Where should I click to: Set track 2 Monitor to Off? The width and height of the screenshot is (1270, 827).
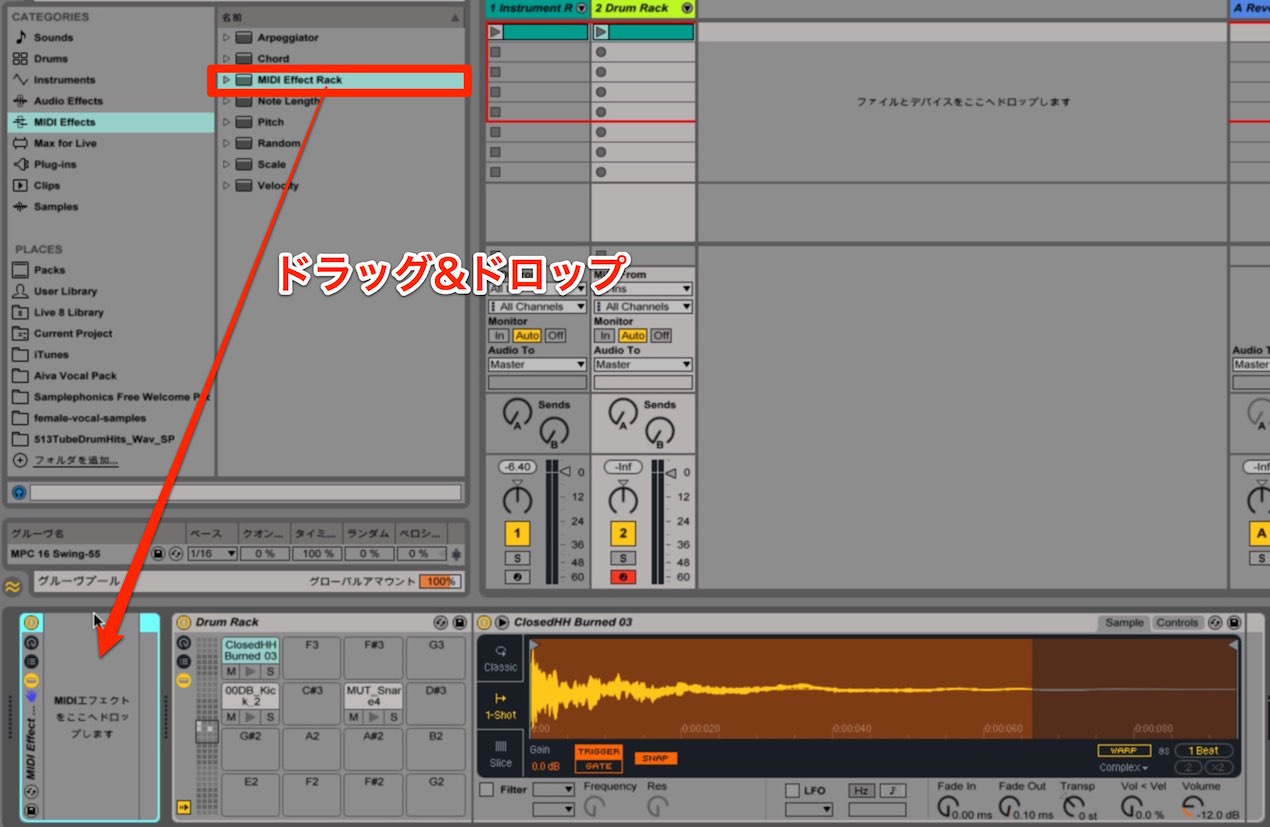click(x=661, y=335)
